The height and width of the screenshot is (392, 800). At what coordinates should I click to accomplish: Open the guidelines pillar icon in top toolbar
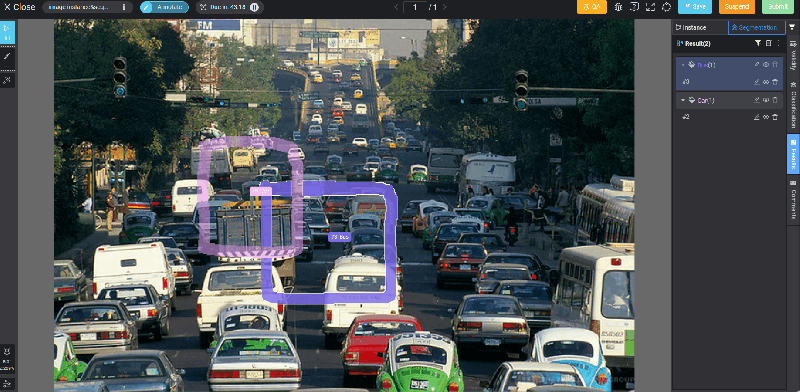(x=618, y=7)
